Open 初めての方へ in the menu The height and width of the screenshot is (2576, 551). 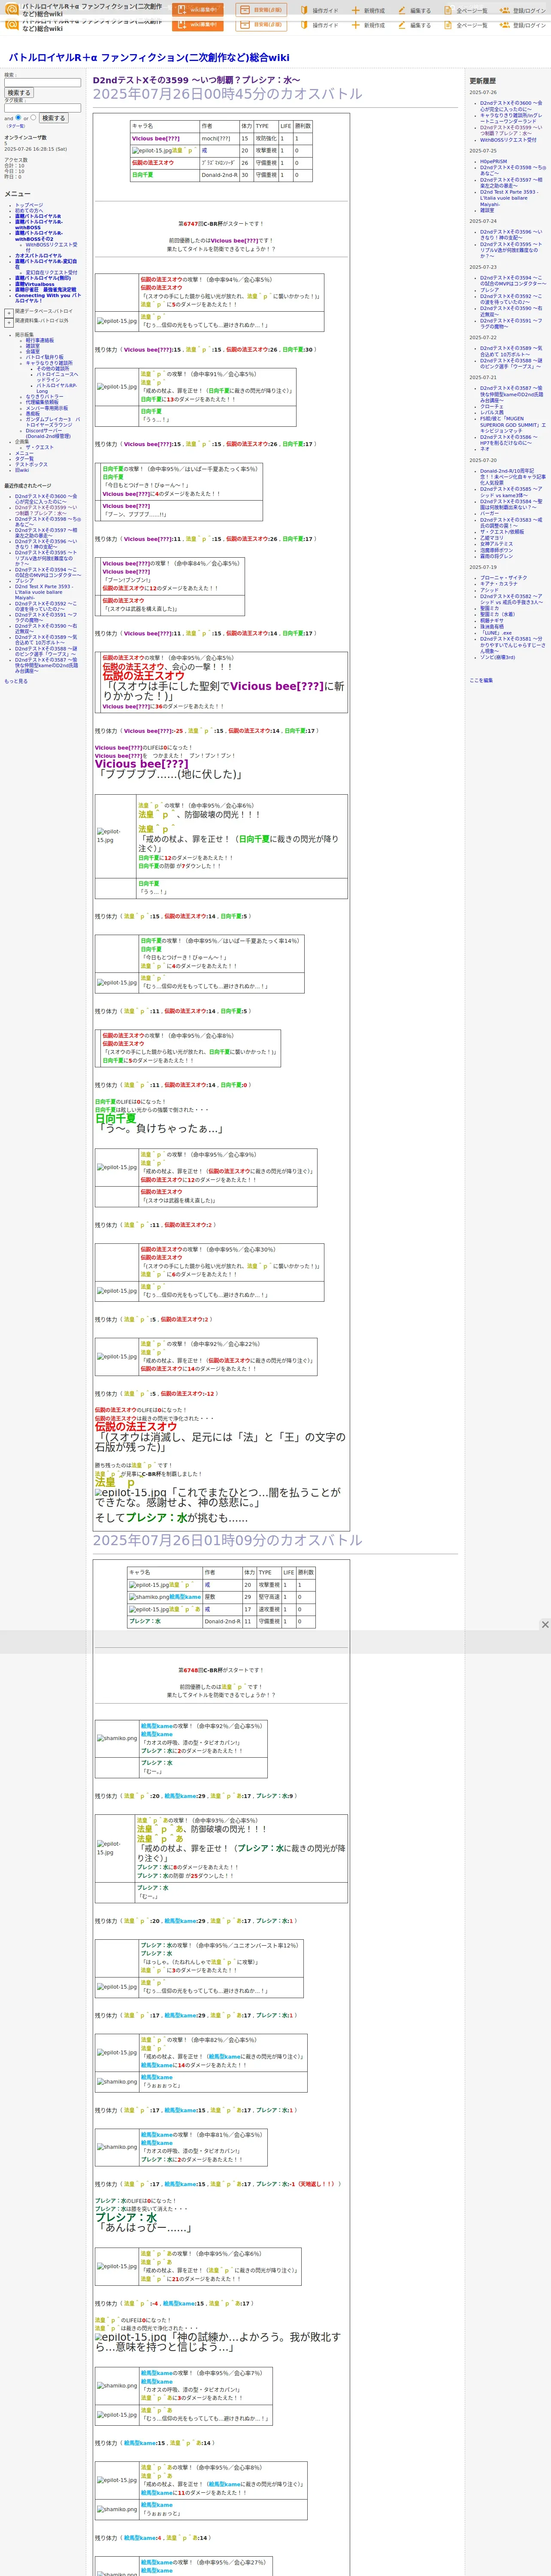pos(29,211)
